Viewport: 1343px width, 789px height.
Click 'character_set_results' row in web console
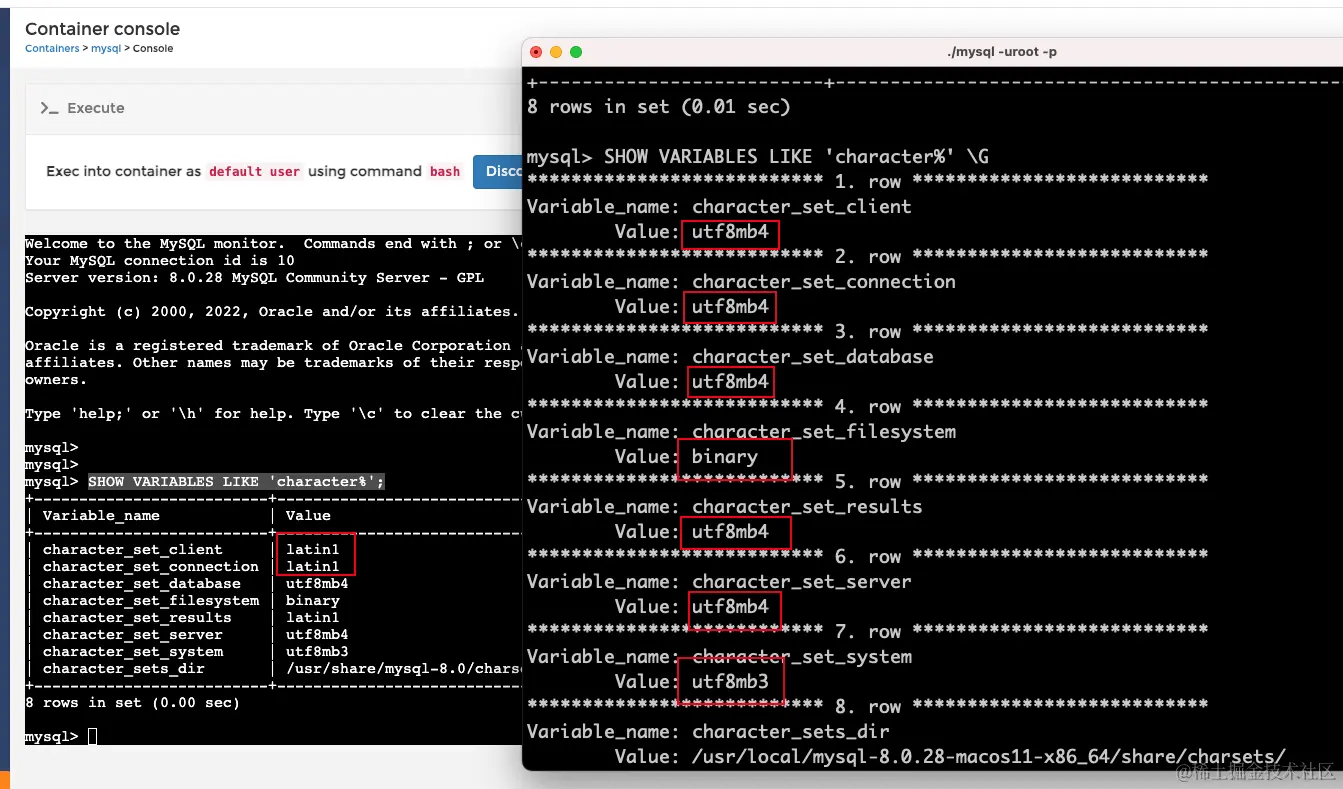point(273,618)
